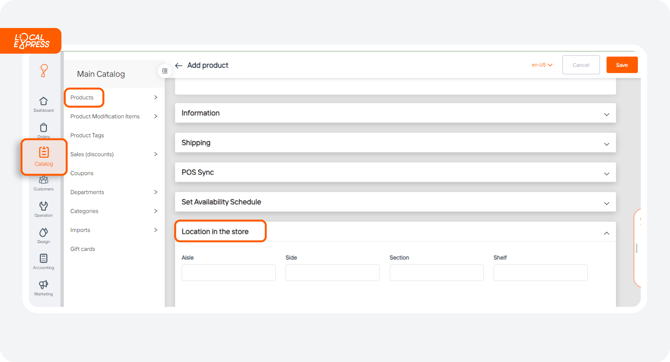The width and height of the screenshot is (670, 362).
Task: Open the Design icon in sidebar
Action: (x=43, y=233)
